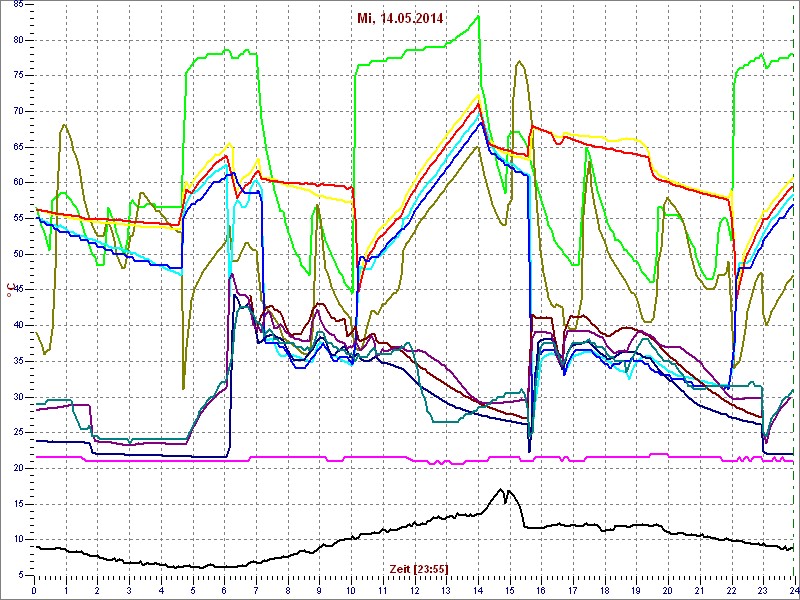Click the hour label "6" on time axis

pyautogui.click(x=224, y=591)
